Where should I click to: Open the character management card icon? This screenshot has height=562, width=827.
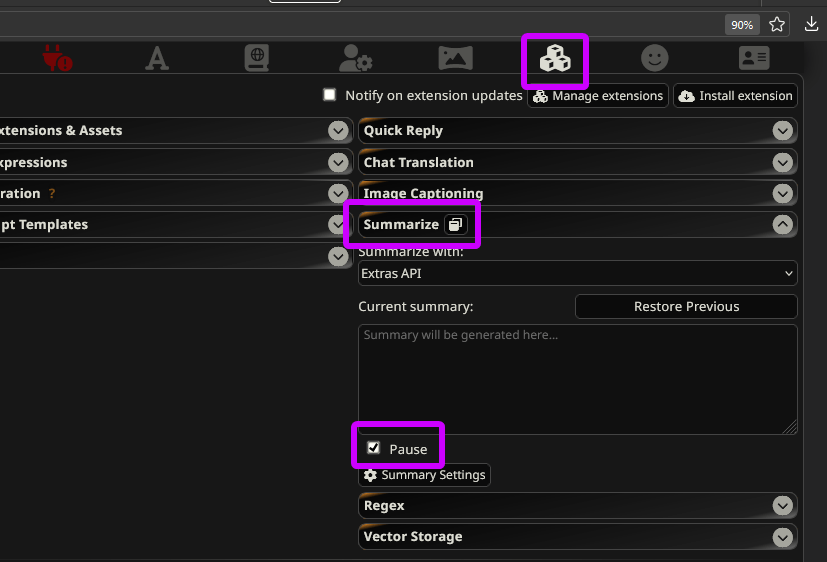(754, 59)
